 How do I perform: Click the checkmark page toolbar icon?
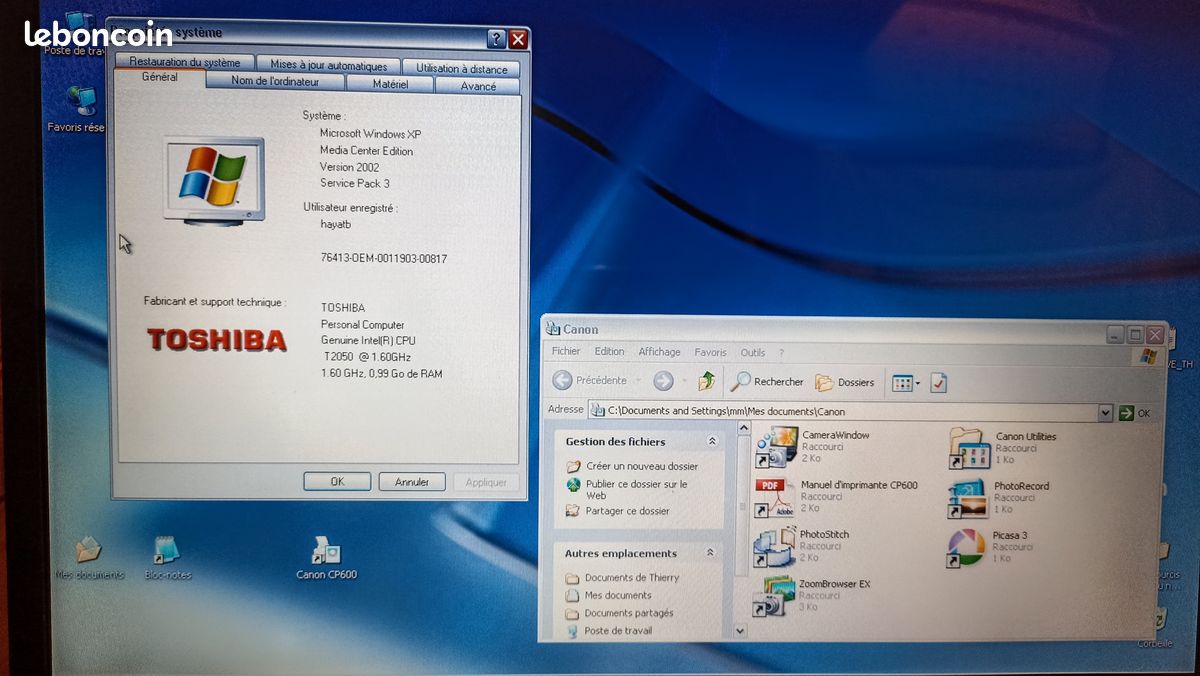[938, 383]
